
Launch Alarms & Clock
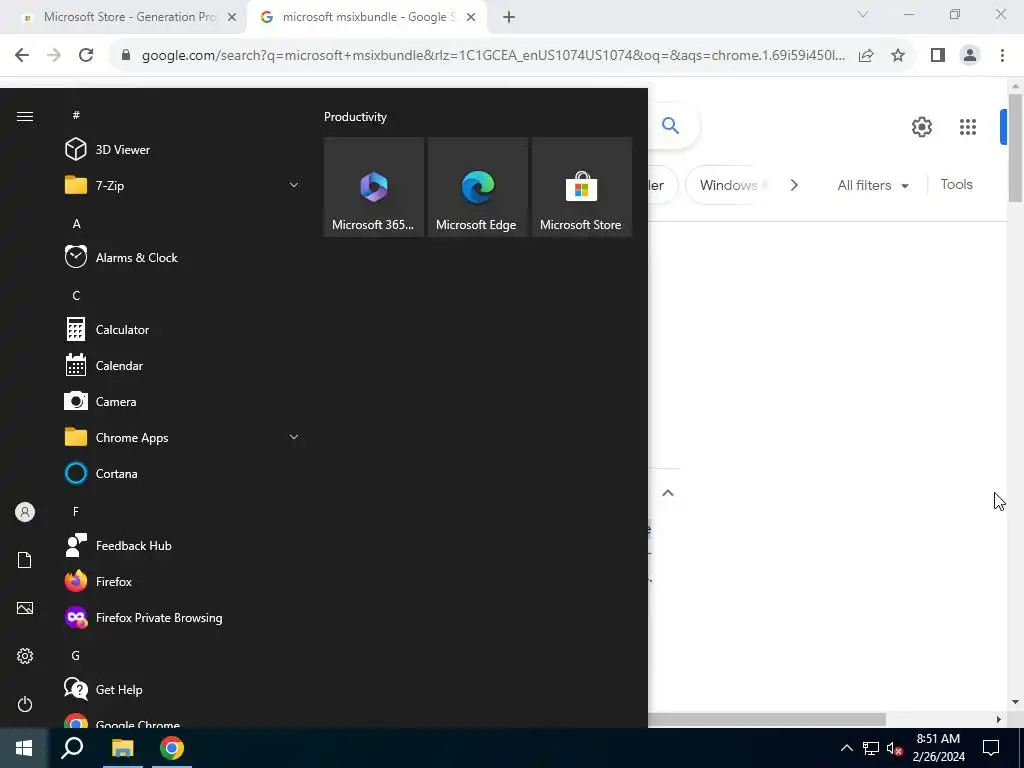(x=183, y=257)
